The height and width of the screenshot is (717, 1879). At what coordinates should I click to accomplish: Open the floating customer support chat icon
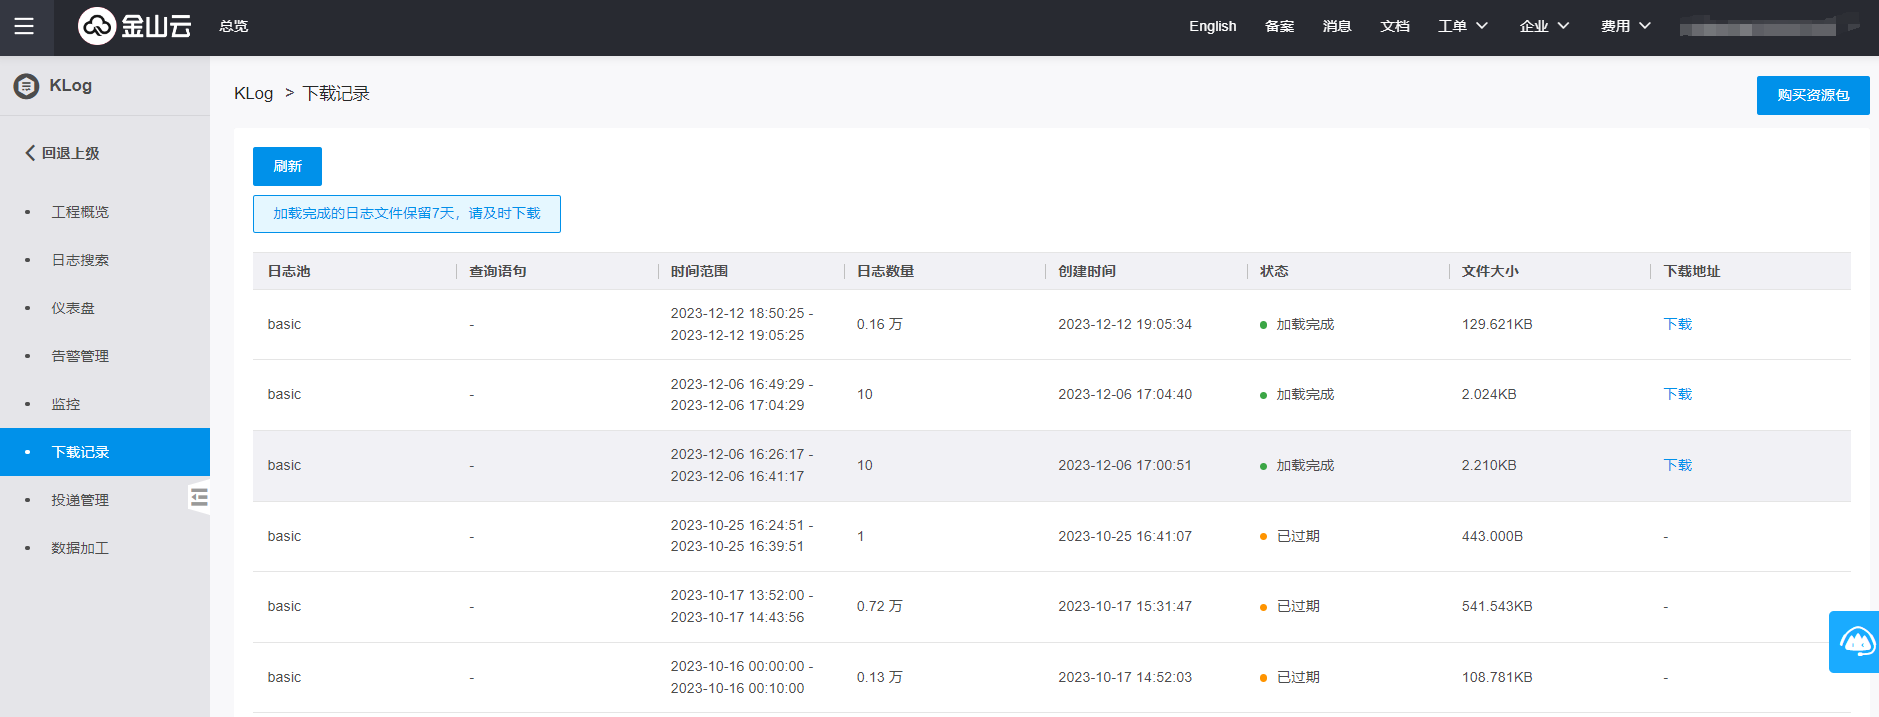(x=1856, y=641)
